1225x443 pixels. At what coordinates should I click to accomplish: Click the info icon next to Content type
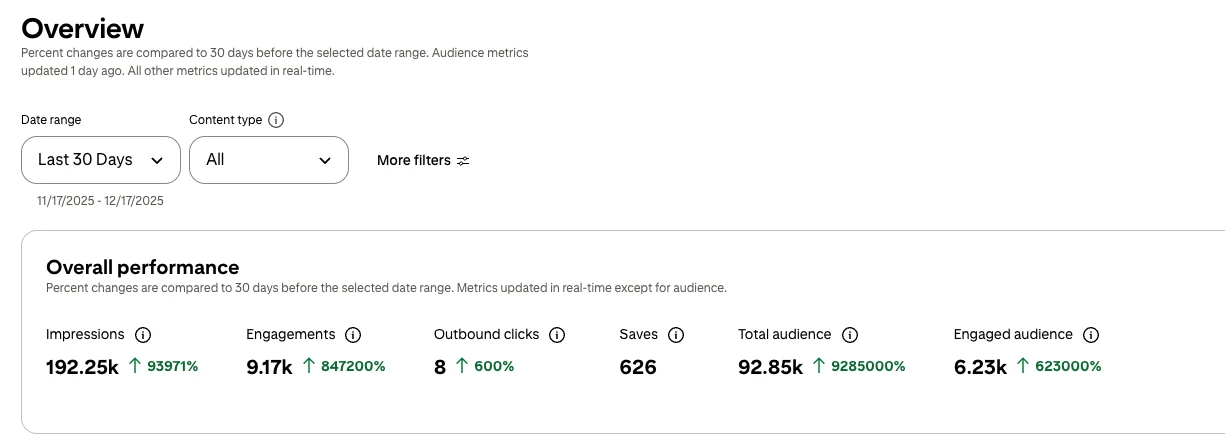tap(277, 120)
